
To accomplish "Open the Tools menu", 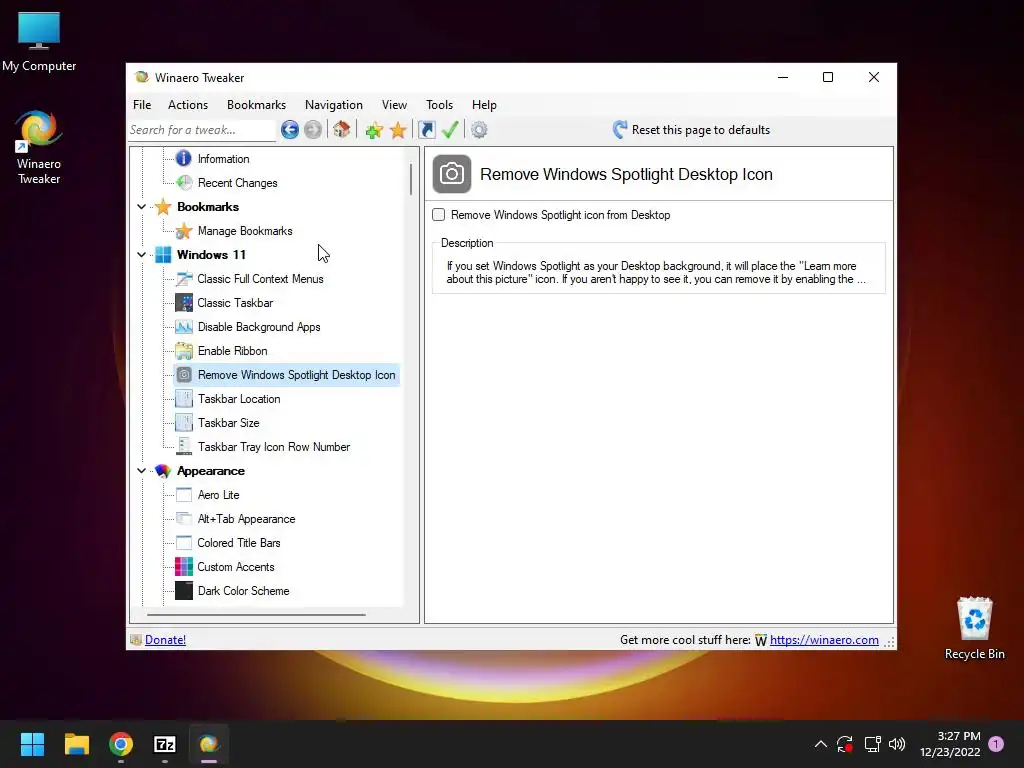I will pos(440,104).
